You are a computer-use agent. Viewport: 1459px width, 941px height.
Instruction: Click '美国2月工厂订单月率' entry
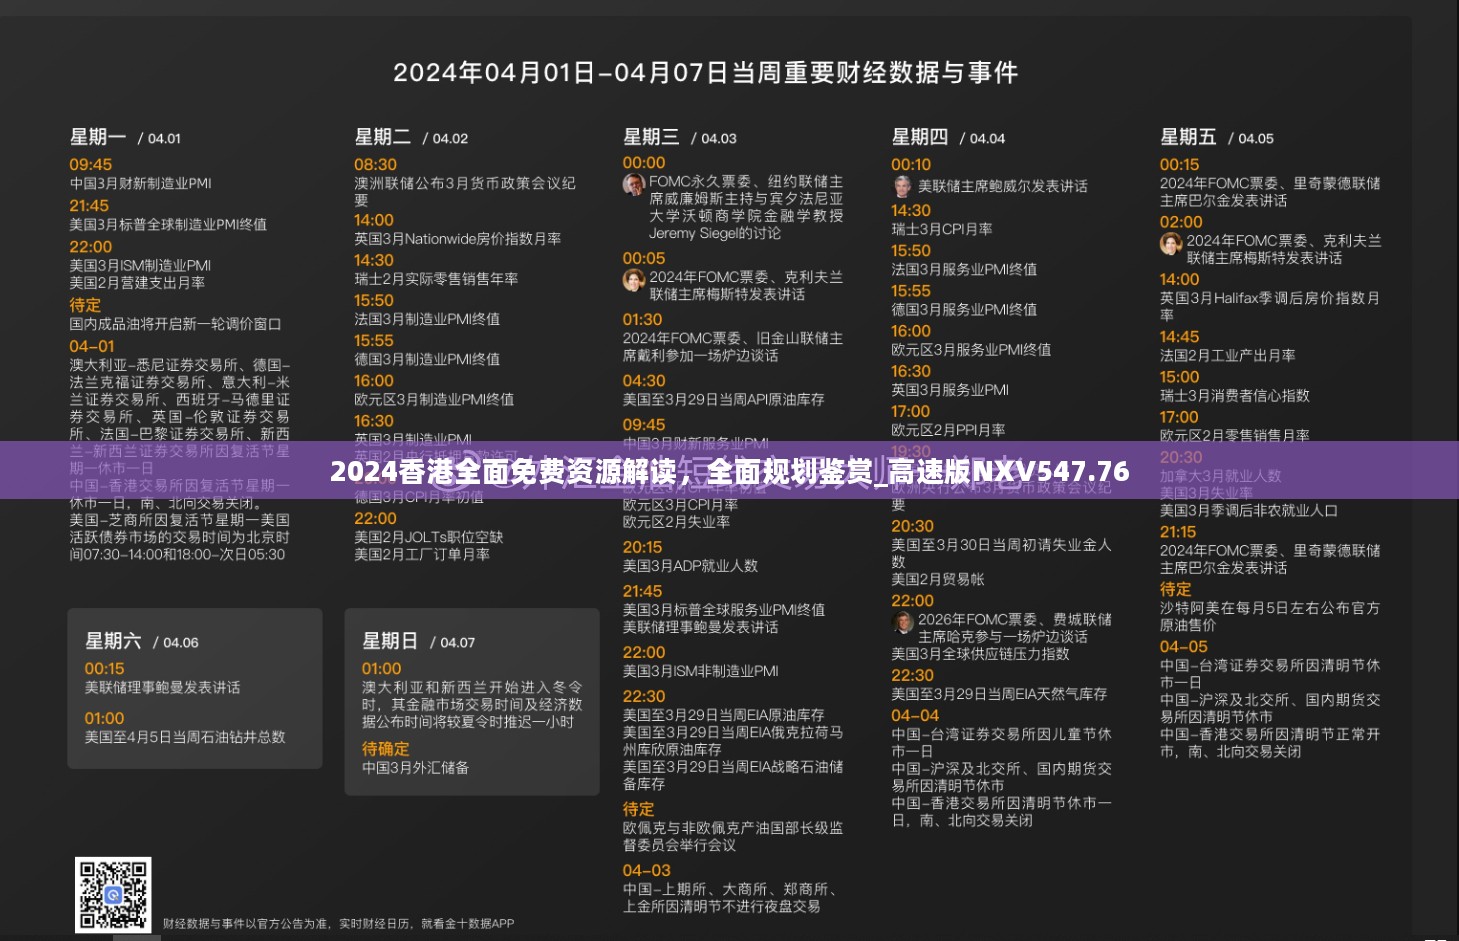pyautogui.click(x=422, y=554)
